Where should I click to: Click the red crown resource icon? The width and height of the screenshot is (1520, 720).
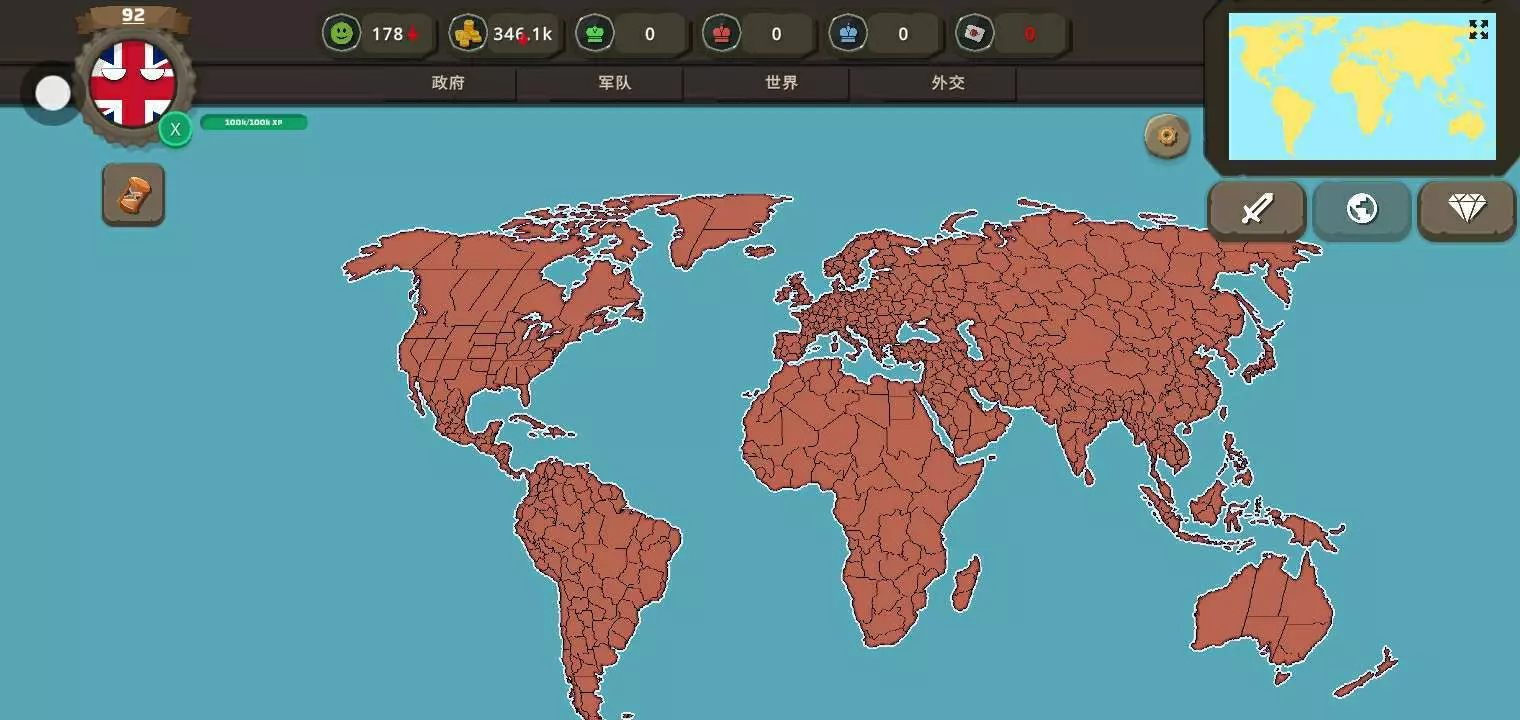point(721,34)
